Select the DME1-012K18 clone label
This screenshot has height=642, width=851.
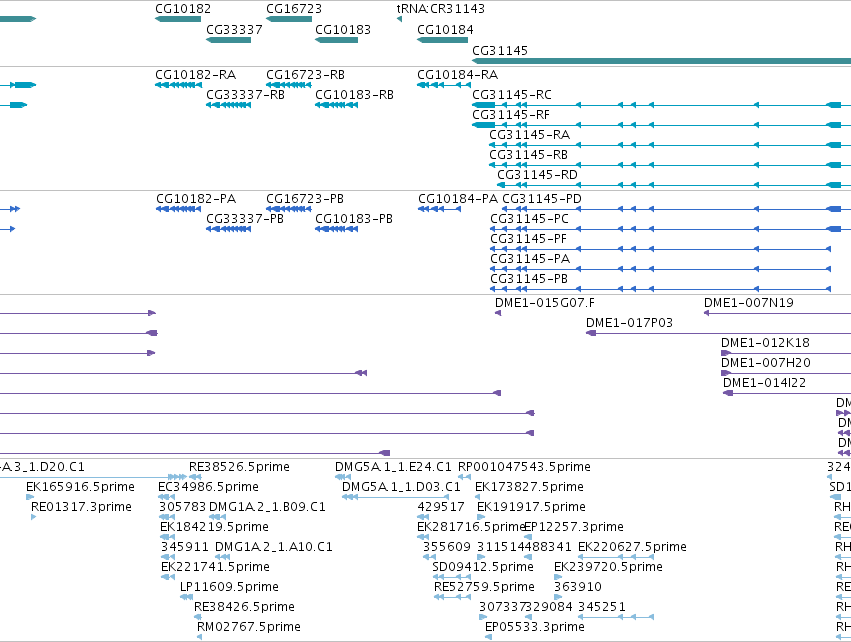point(765,343)
